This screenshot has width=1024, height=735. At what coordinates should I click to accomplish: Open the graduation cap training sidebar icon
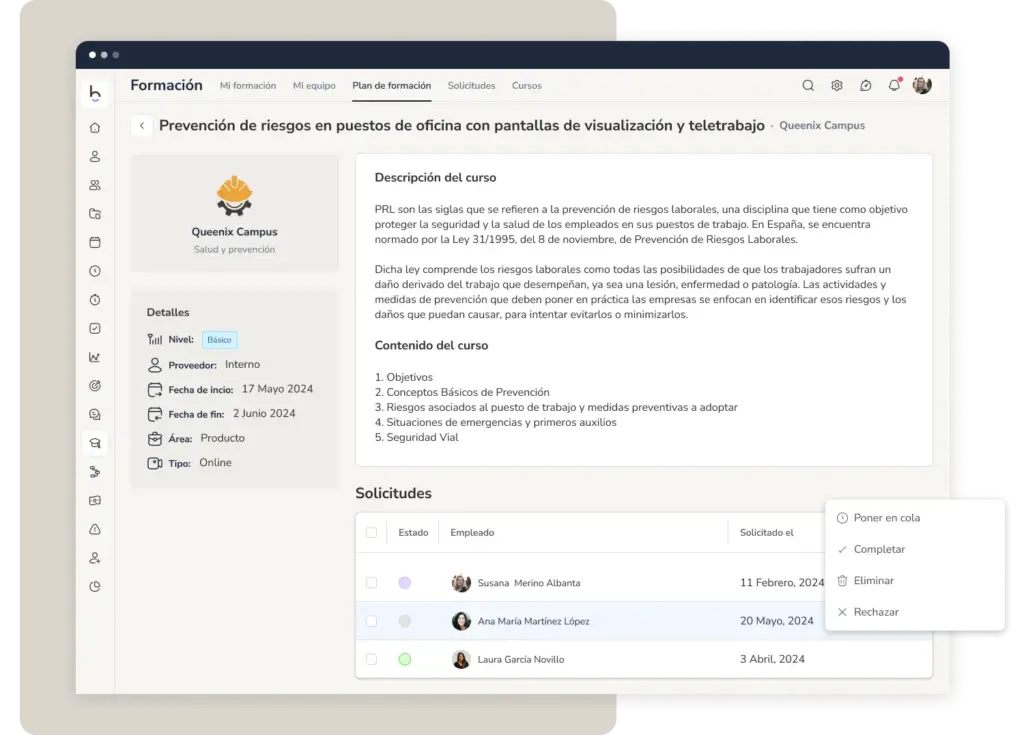tap(95, 443)
